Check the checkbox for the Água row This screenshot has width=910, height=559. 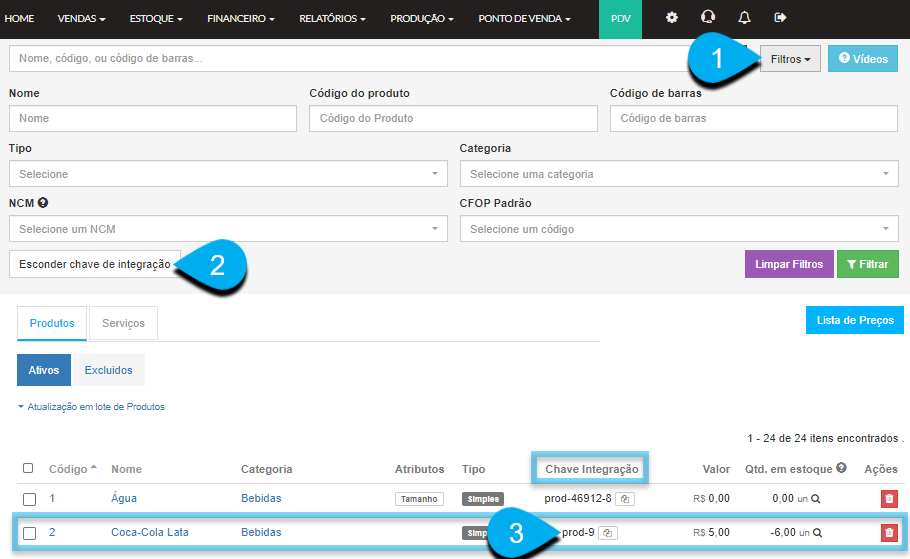point(30,499)
